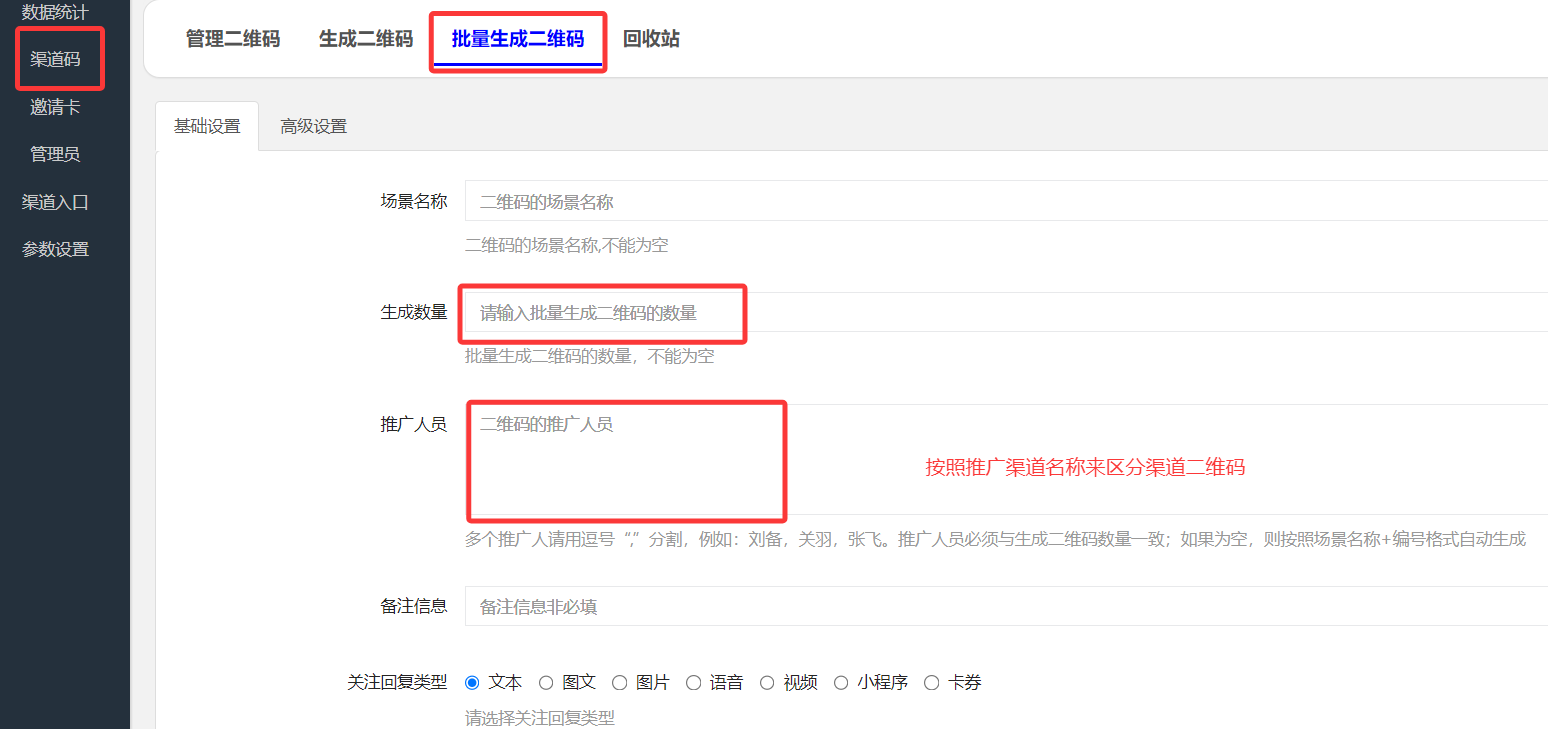Click the 推广人员 field label
This screenshot has width=1548, height=729.
tap(414, 424)
